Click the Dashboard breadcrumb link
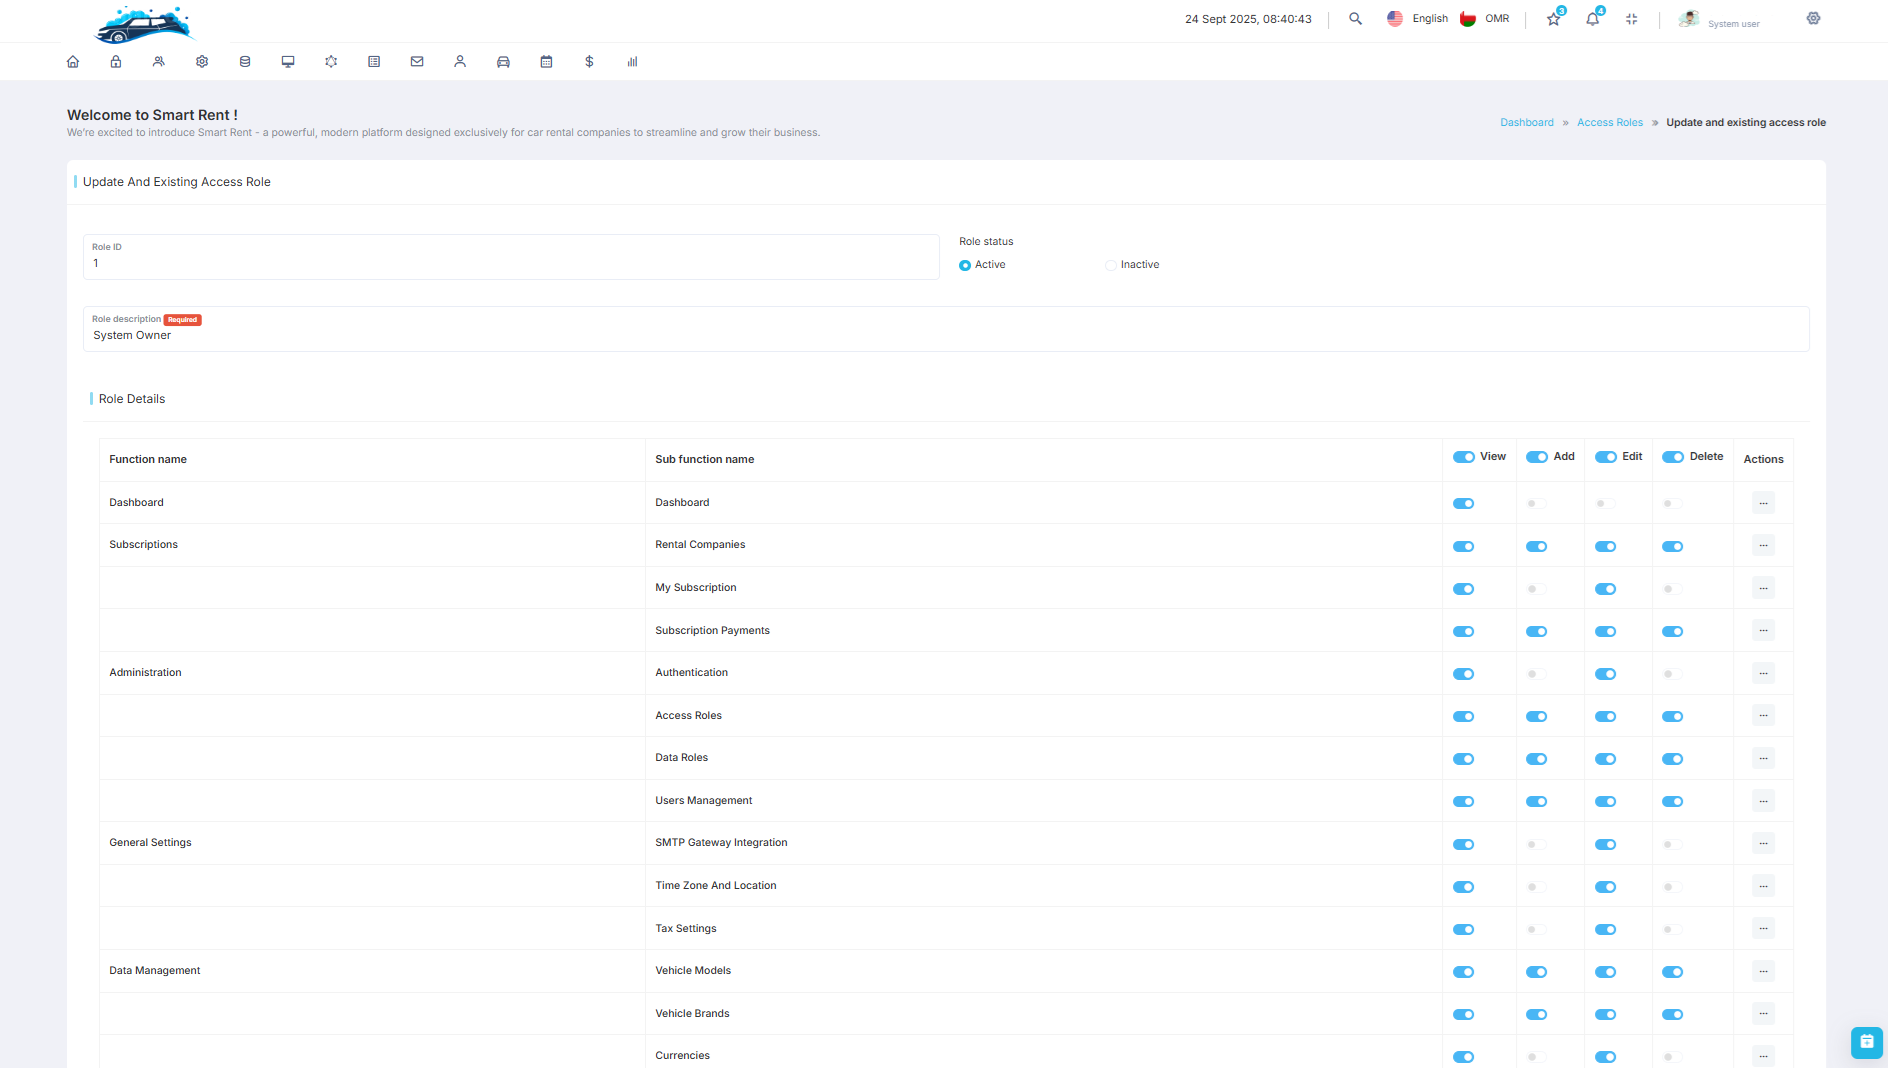The image size is (1888, 1068). pyautogui.click(x=1526, y=123)
